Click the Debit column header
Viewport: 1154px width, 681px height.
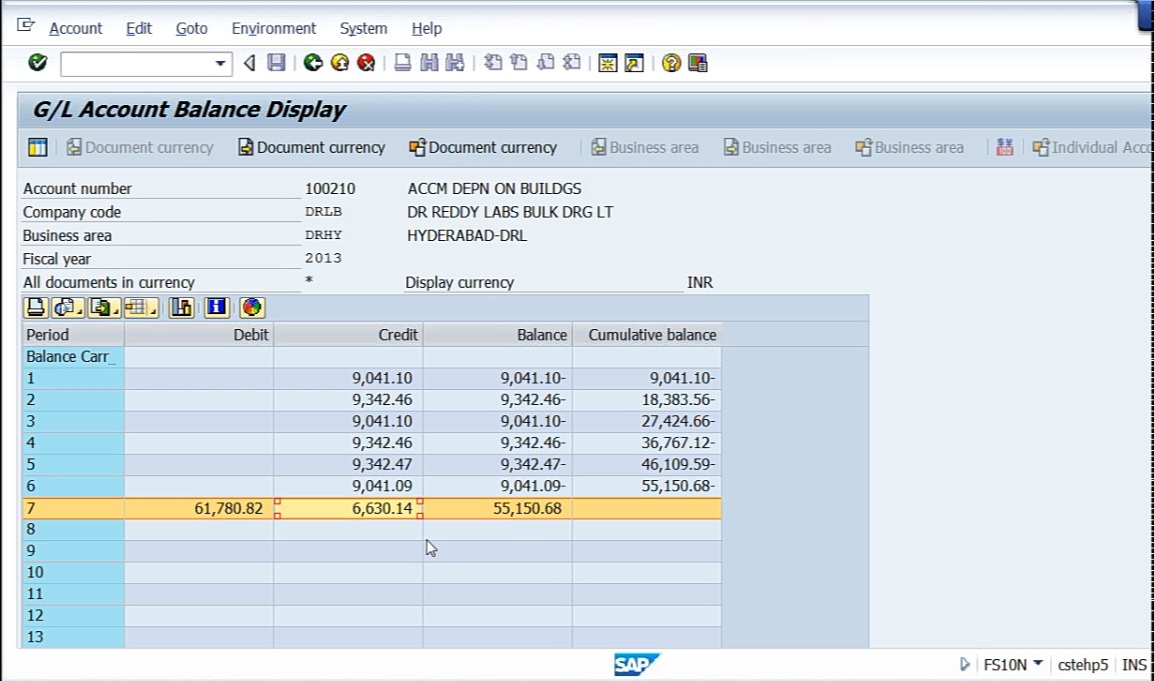click(x=199, y=335)
